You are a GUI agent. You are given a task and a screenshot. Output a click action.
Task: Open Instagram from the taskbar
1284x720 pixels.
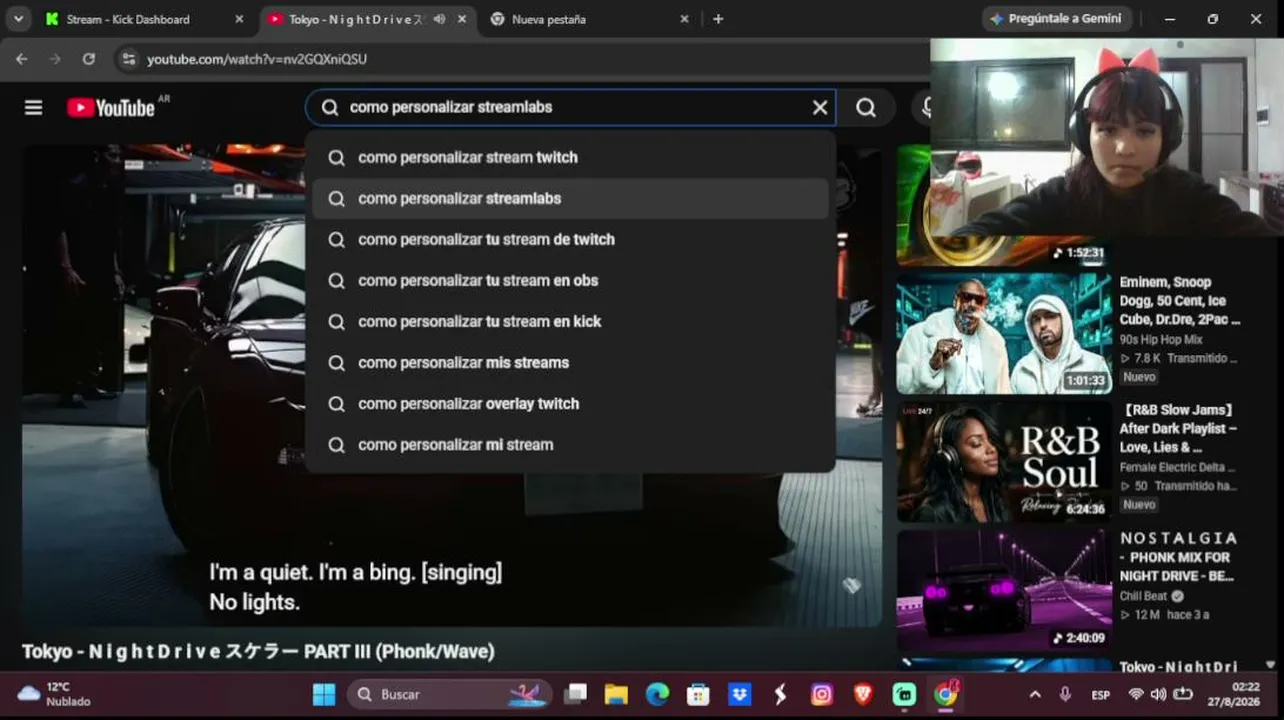point(822,694)
